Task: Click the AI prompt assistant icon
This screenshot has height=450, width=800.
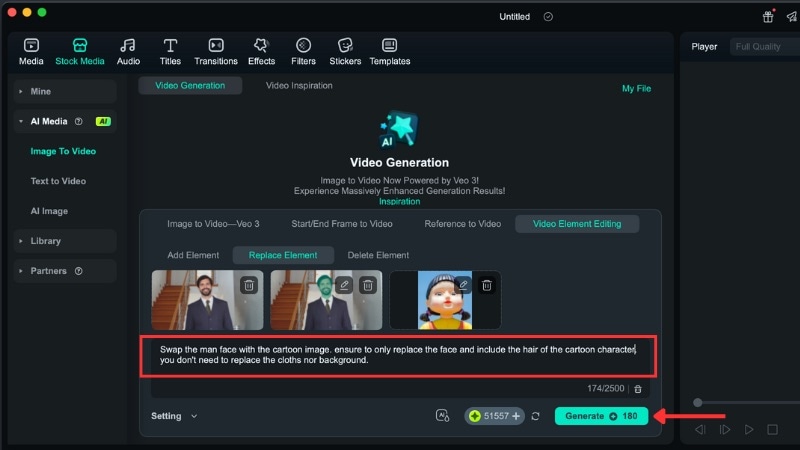Action: (x=442, y=416)
